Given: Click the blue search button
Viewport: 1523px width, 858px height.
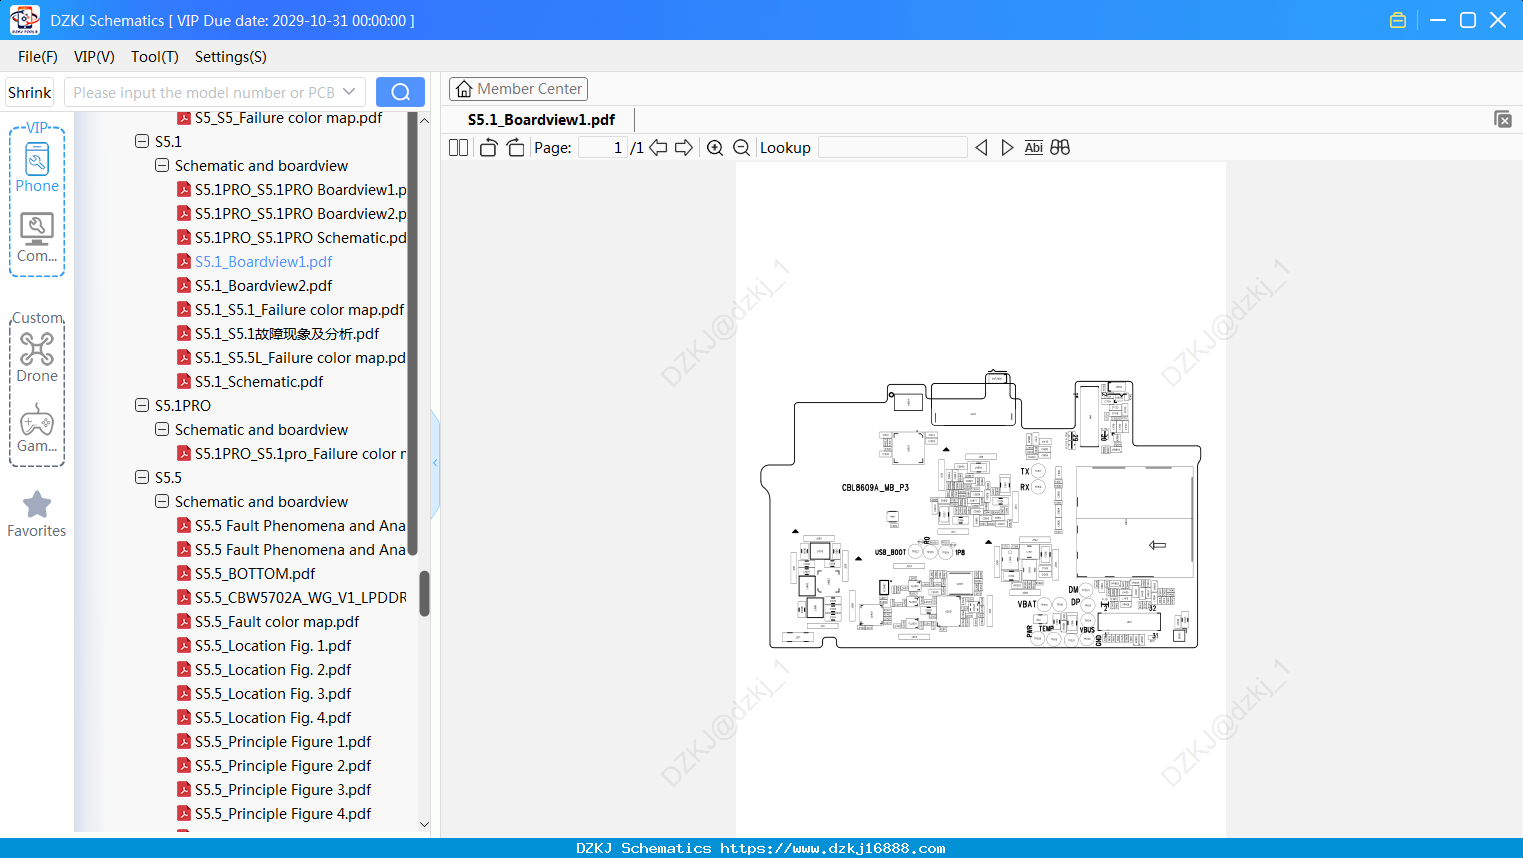Looking at the screenshot, I should 400,92.
